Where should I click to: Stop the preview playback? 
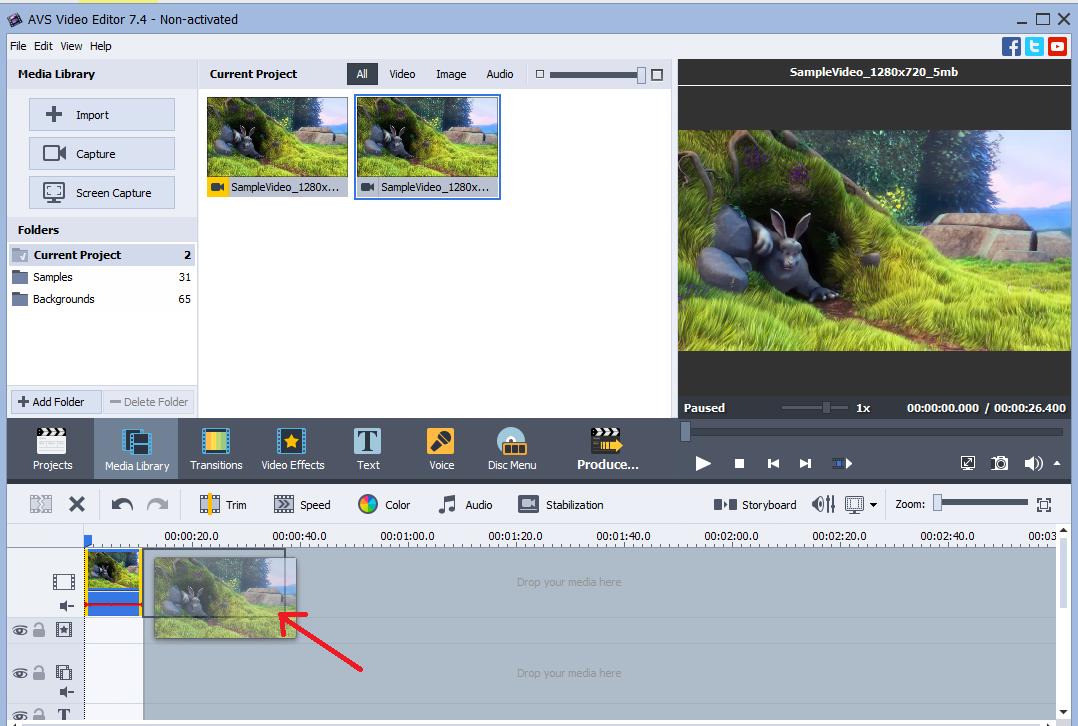pos(739,463)
